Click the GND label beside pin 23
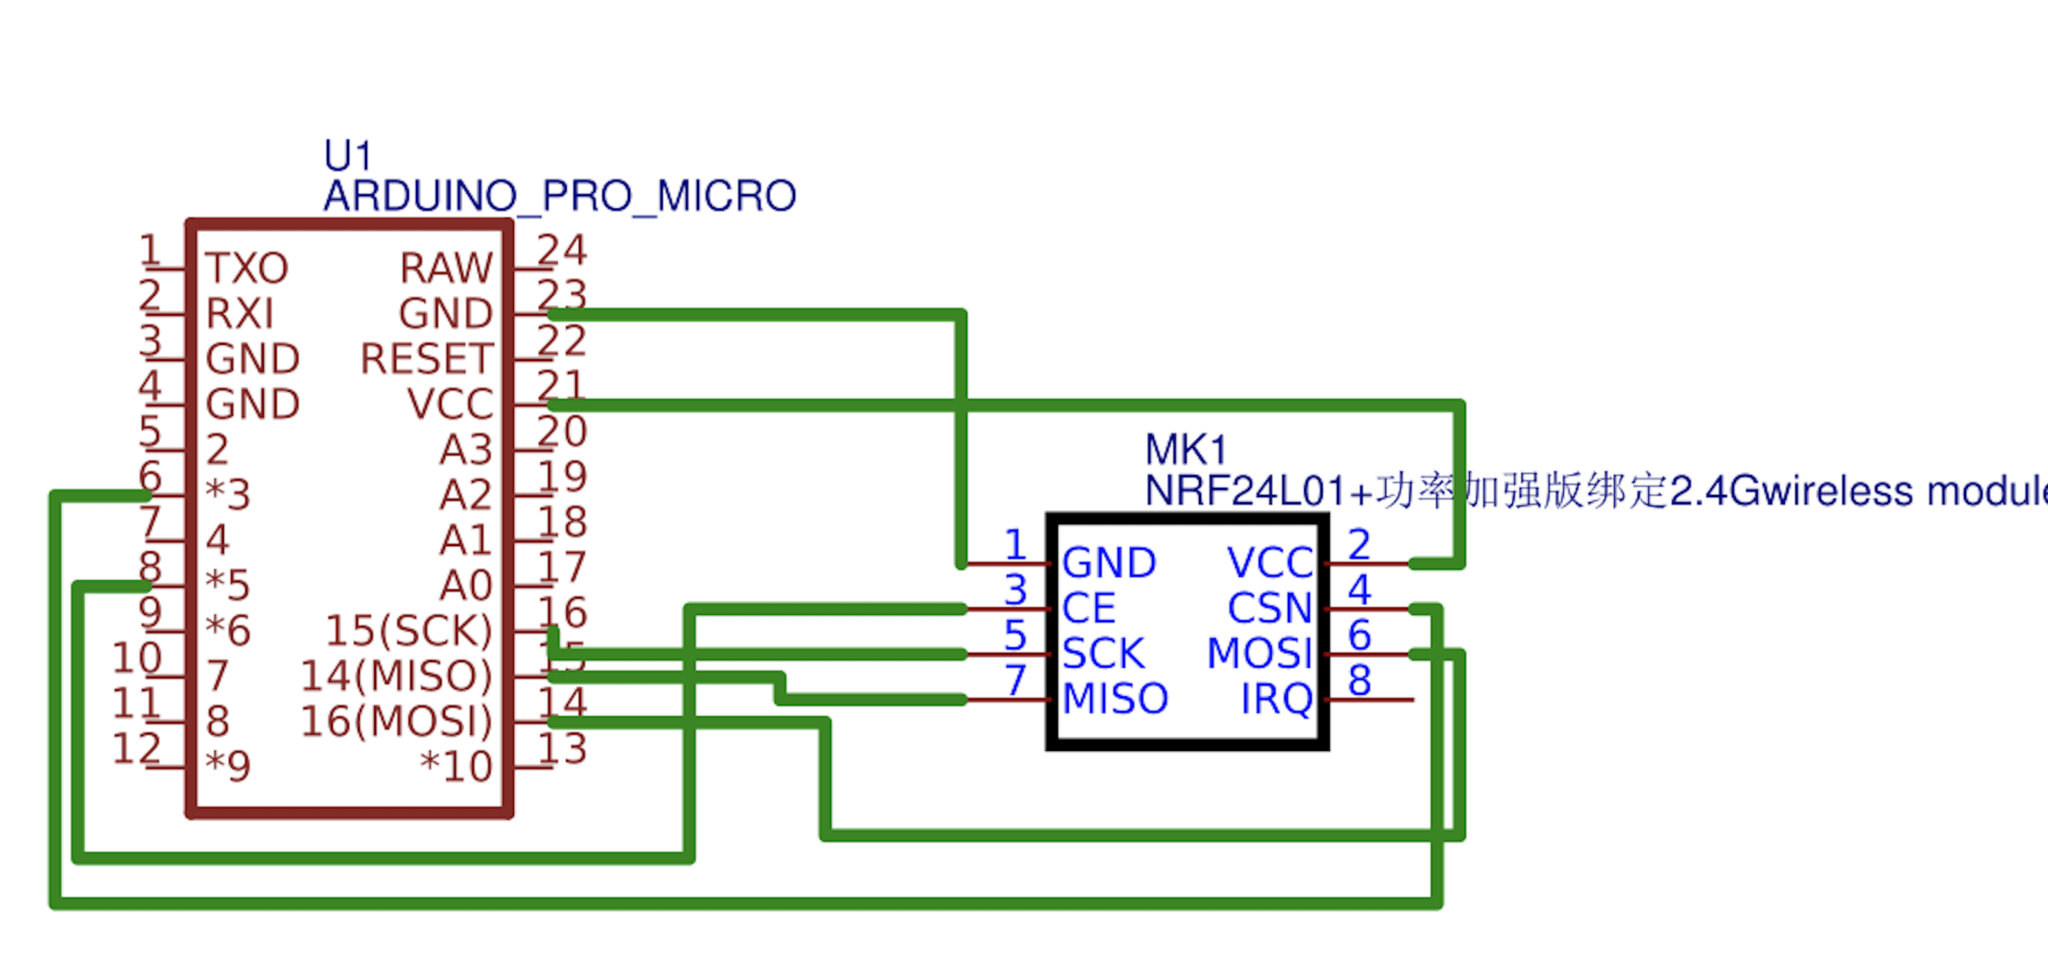This screenshot has width=2048, height=980. [446, 314]
